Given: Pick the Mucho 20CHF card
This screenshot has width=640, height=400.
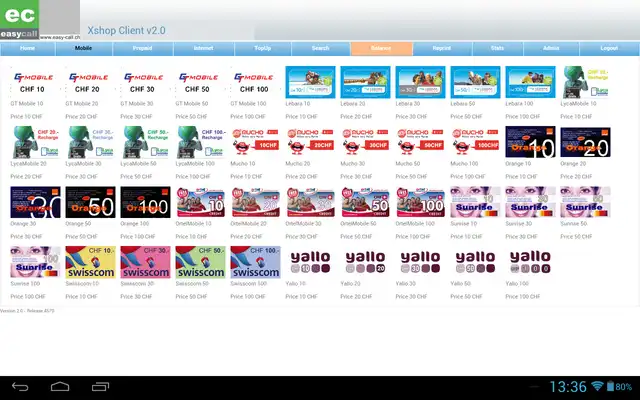Looking at the screenshot, I should pos(310,142).
